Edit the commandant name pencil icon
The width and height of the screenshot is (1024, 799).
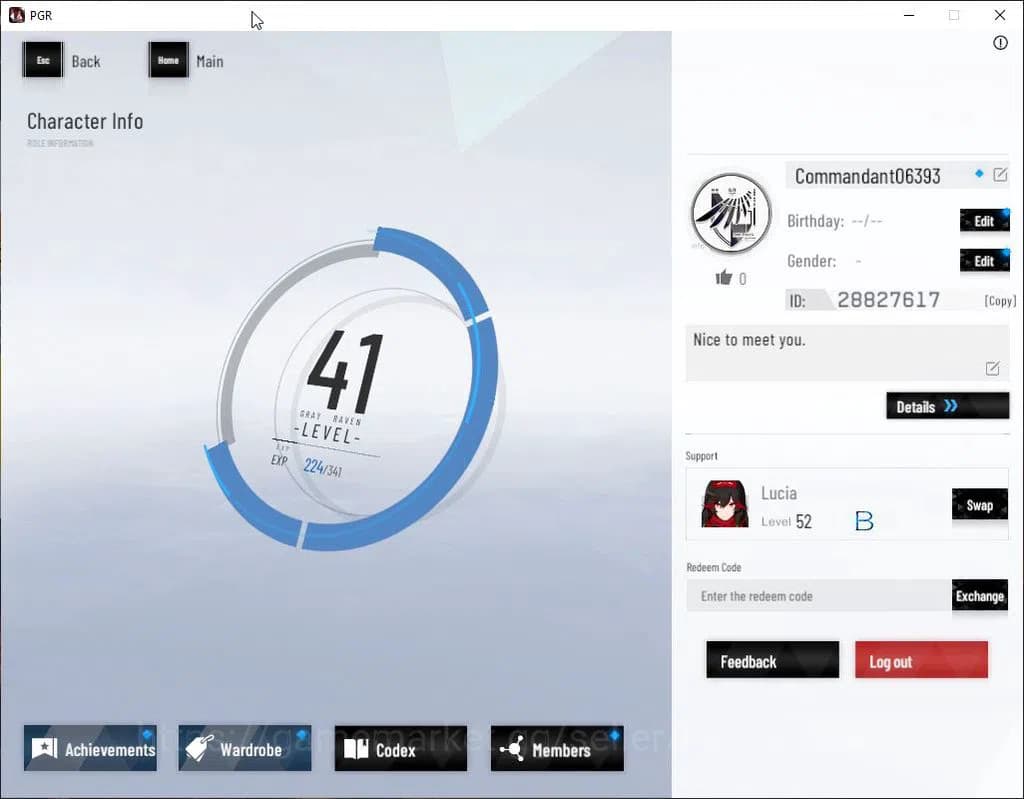(1000, 174)
